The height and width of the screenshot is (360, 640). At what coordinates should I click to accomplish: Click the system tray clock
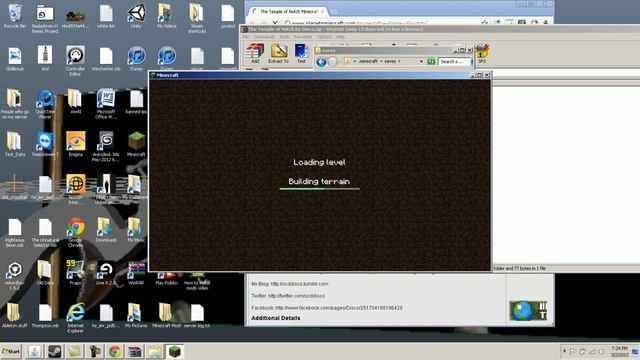[x=619, y=351]
